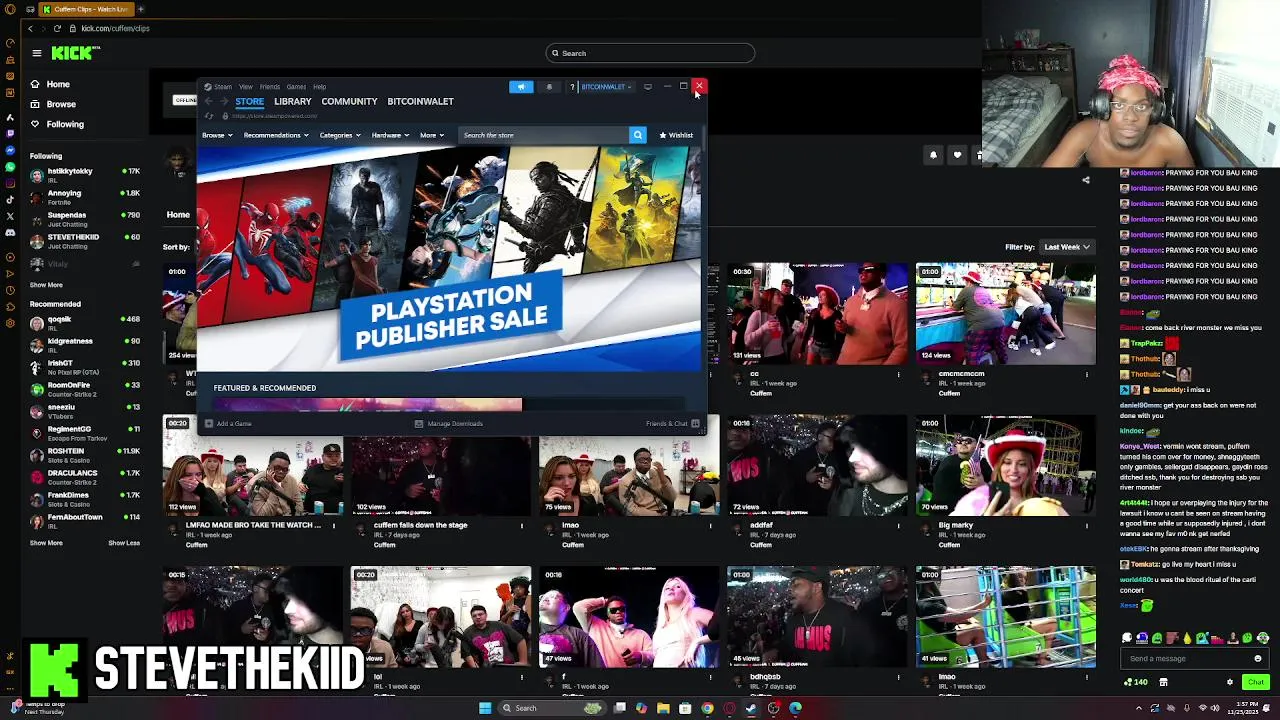Open File Explorer from Windows taskbar
Image resolution: width=1280 pixels, height=720 pixels.
click(663, 708)
